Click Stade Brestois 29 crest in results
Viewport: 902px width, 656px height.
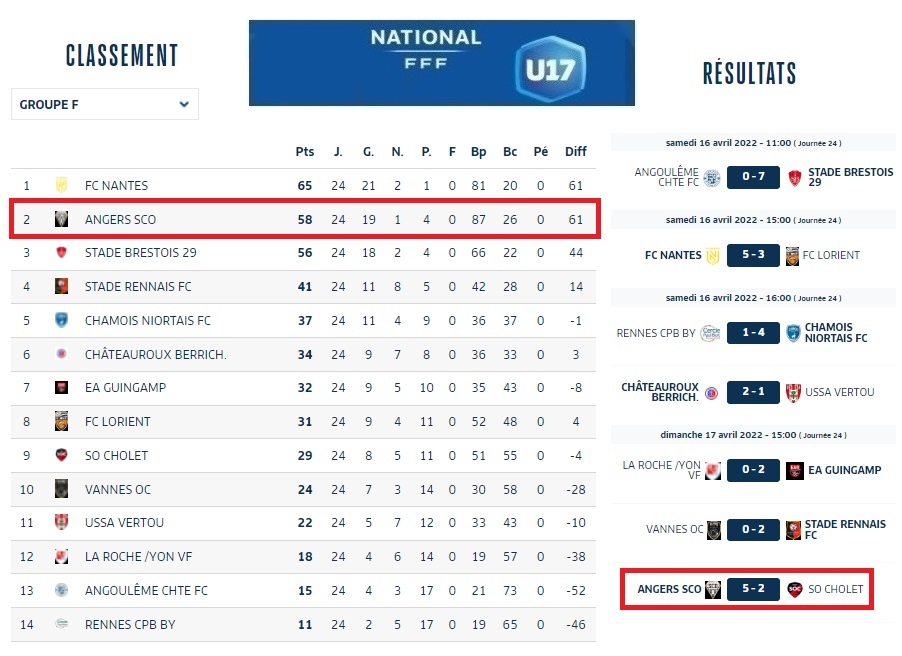point(795,178)
